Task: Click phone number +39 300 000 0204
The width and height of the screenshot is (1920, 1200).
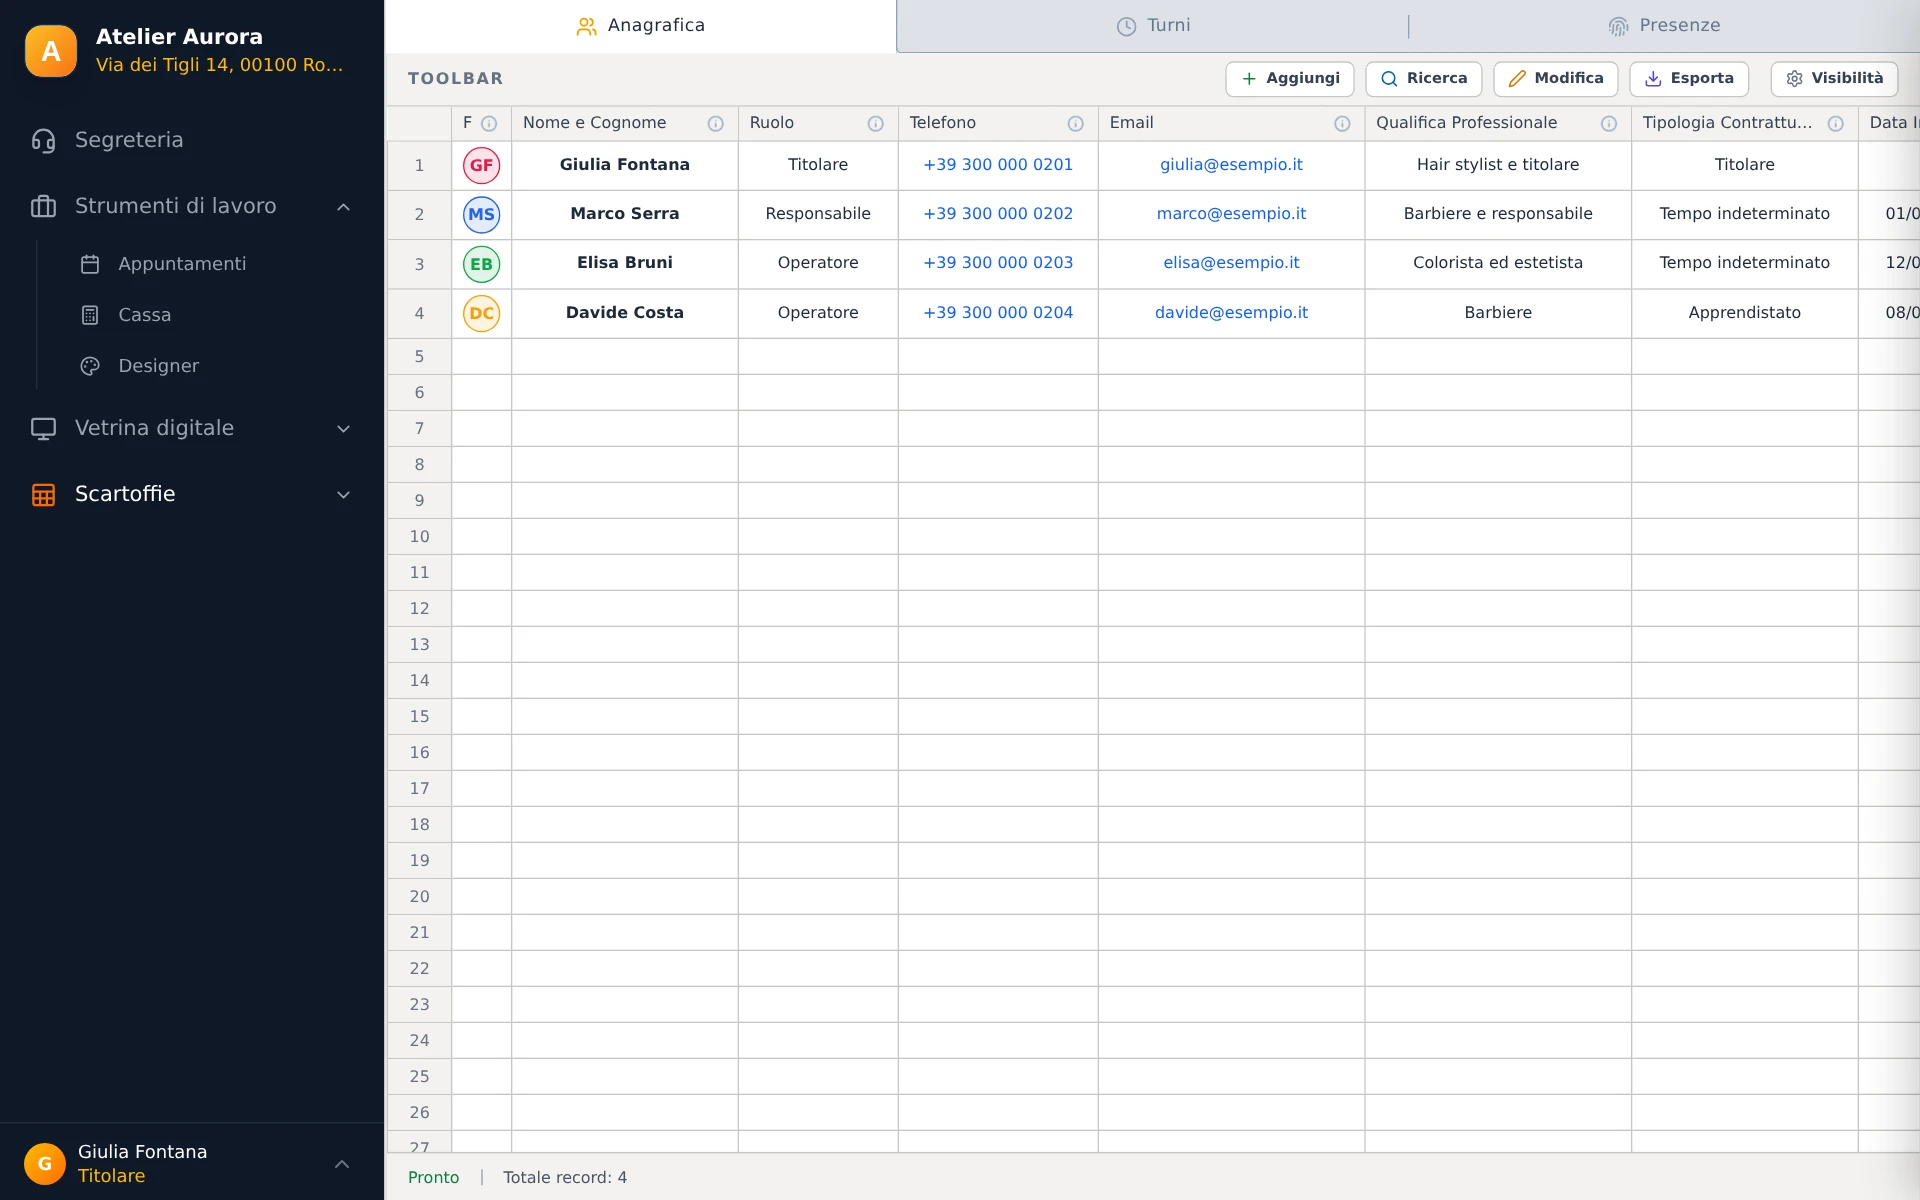Action: coord(998,313)
